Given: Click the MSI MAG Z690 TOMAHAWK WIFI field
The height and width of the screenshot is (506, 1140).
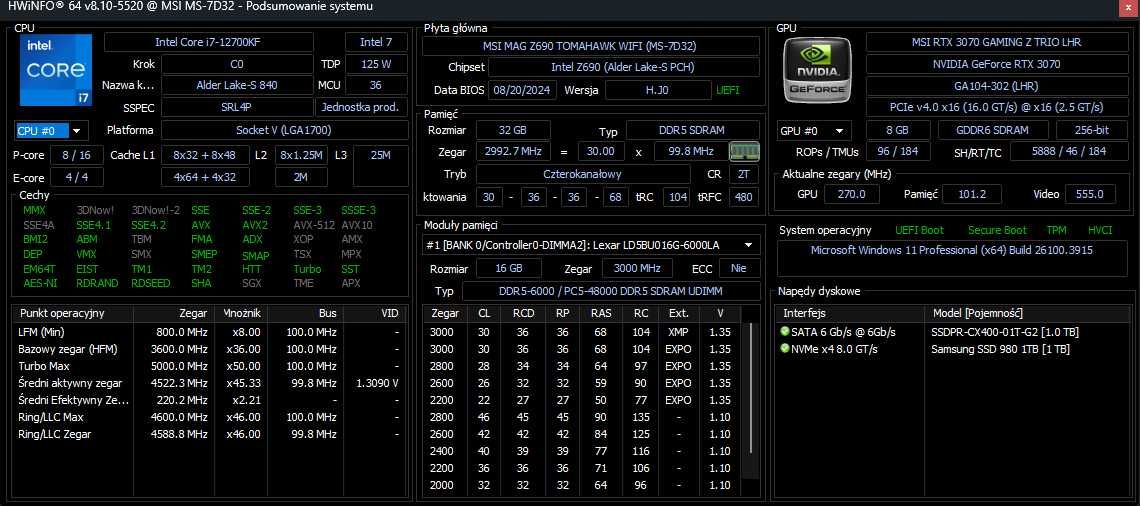Looking at the screenshot, I should [x=590, y=46].
